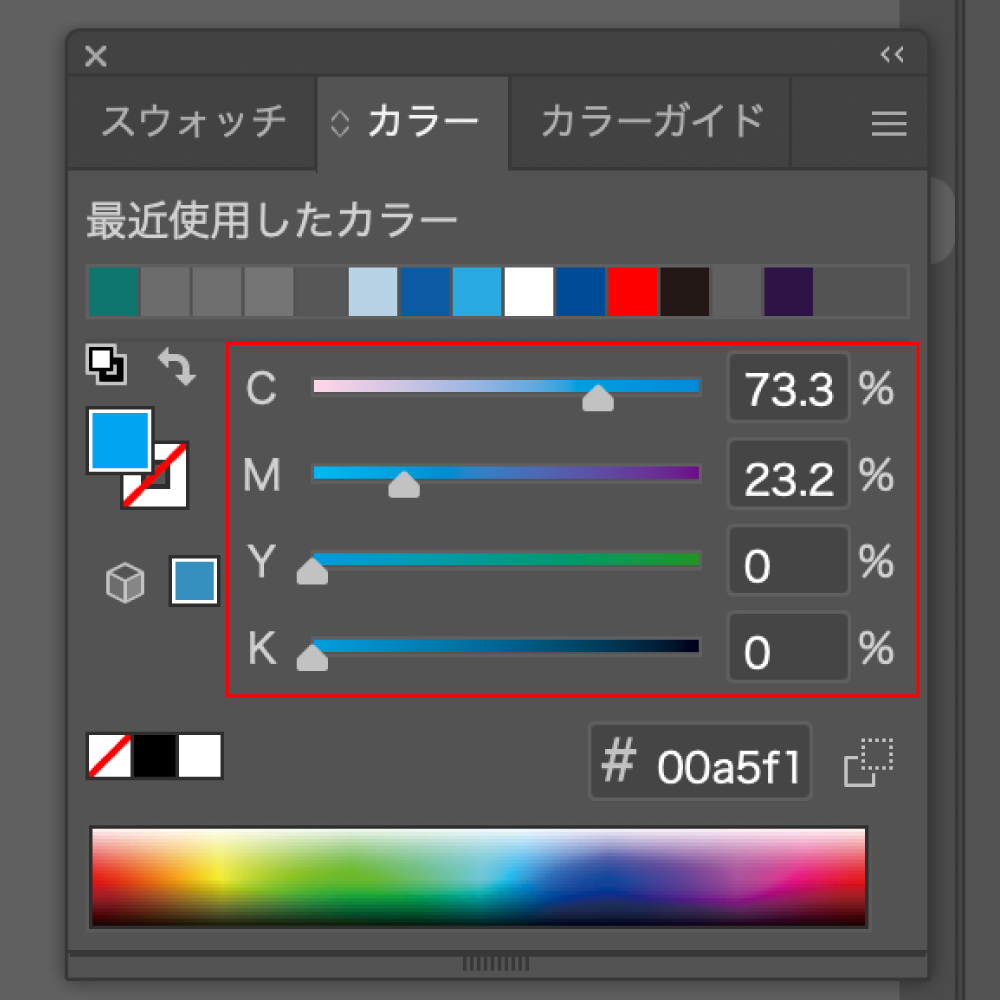Click the out-of-gamut cube warning icon
The height and width of the screenshot is (1000, 1000).
(x=125, y=582)
